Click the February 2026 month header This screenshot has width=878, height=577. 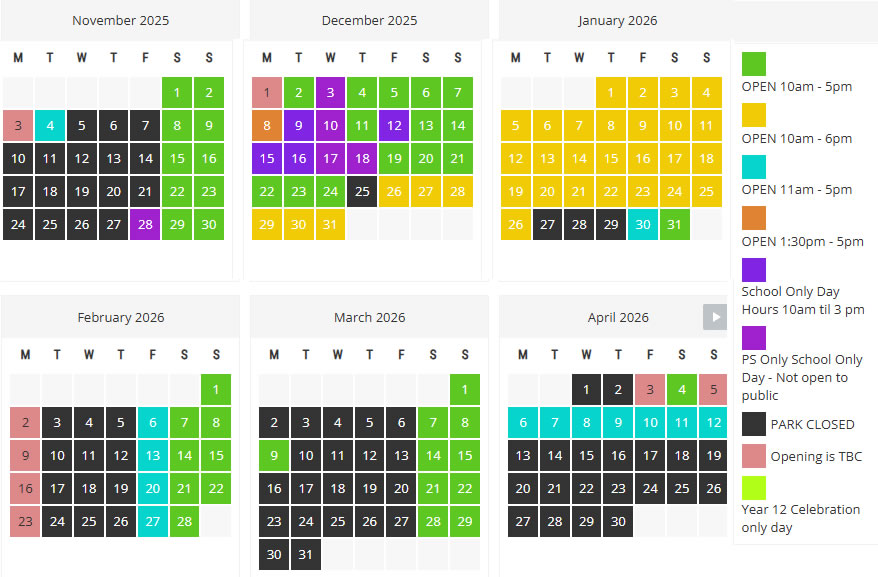[x=120, y=317]
